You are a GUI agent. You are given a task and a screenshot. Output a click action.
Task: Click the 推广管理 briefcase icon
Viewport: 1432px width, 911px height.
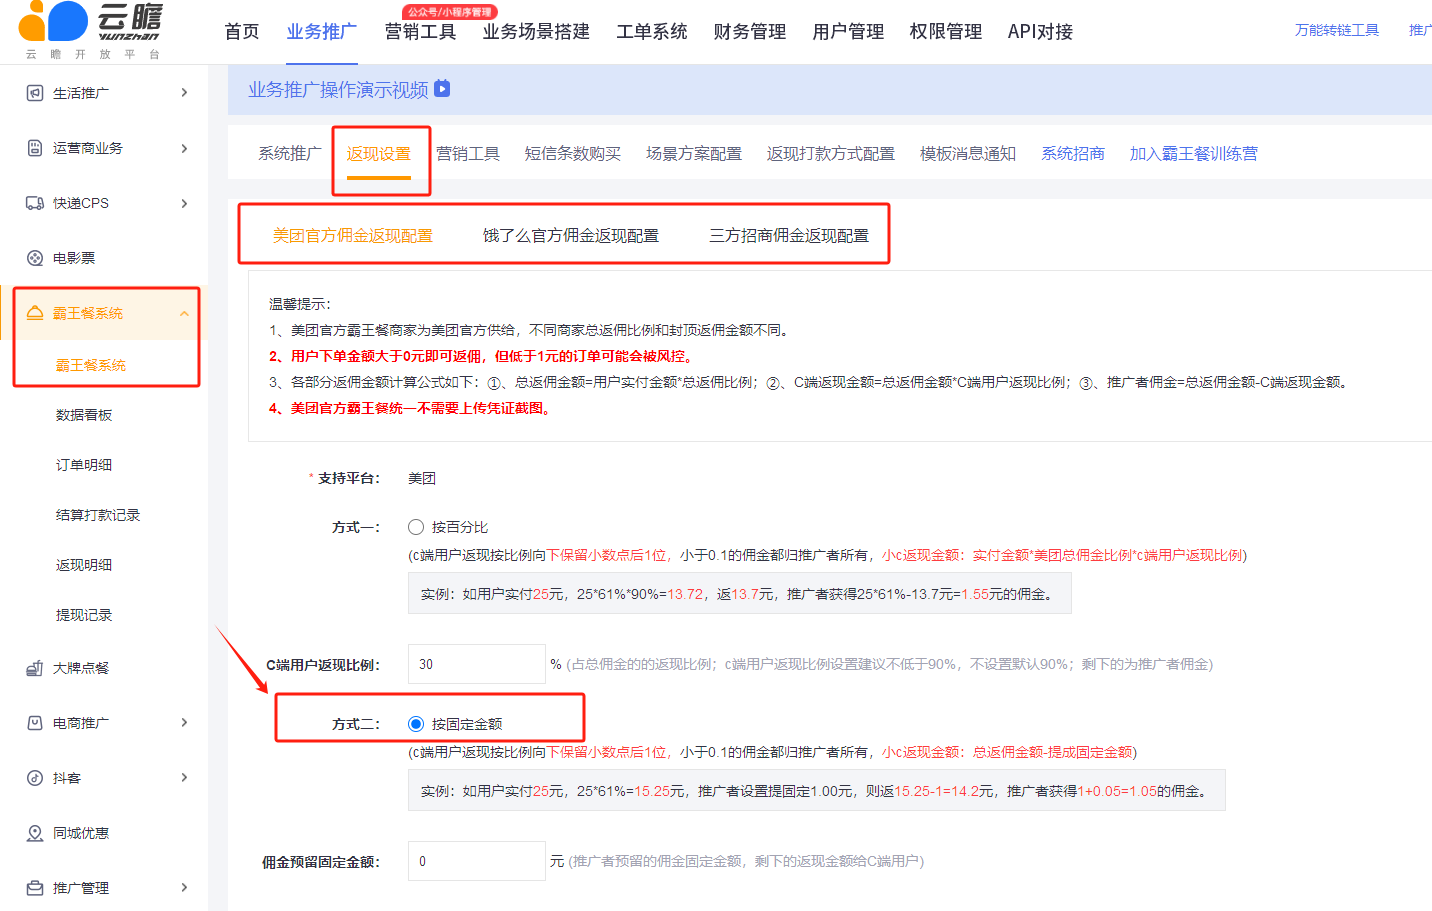tap(35, 888)
